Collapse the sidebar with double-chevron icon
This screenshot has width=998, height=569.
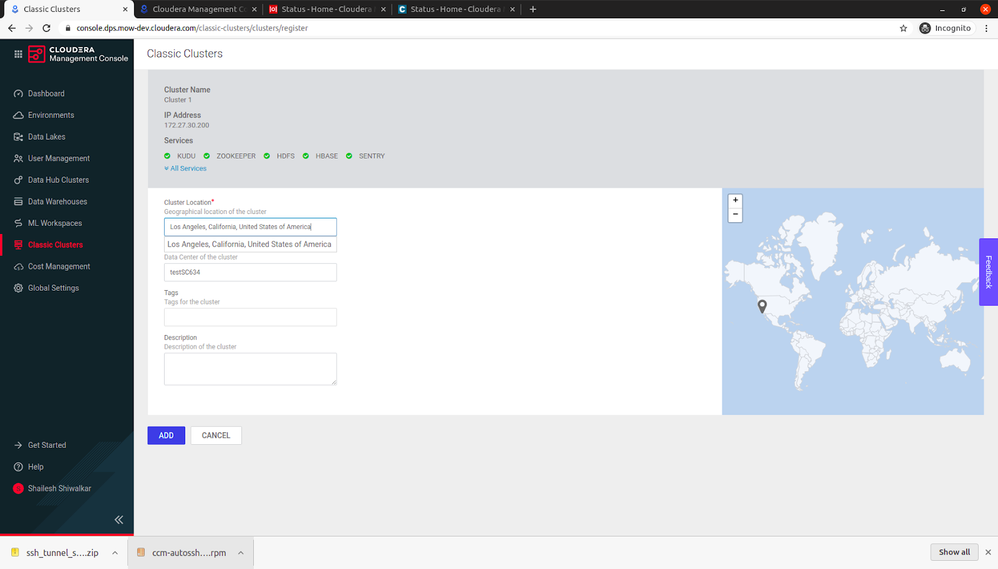(x=119, y=520)
